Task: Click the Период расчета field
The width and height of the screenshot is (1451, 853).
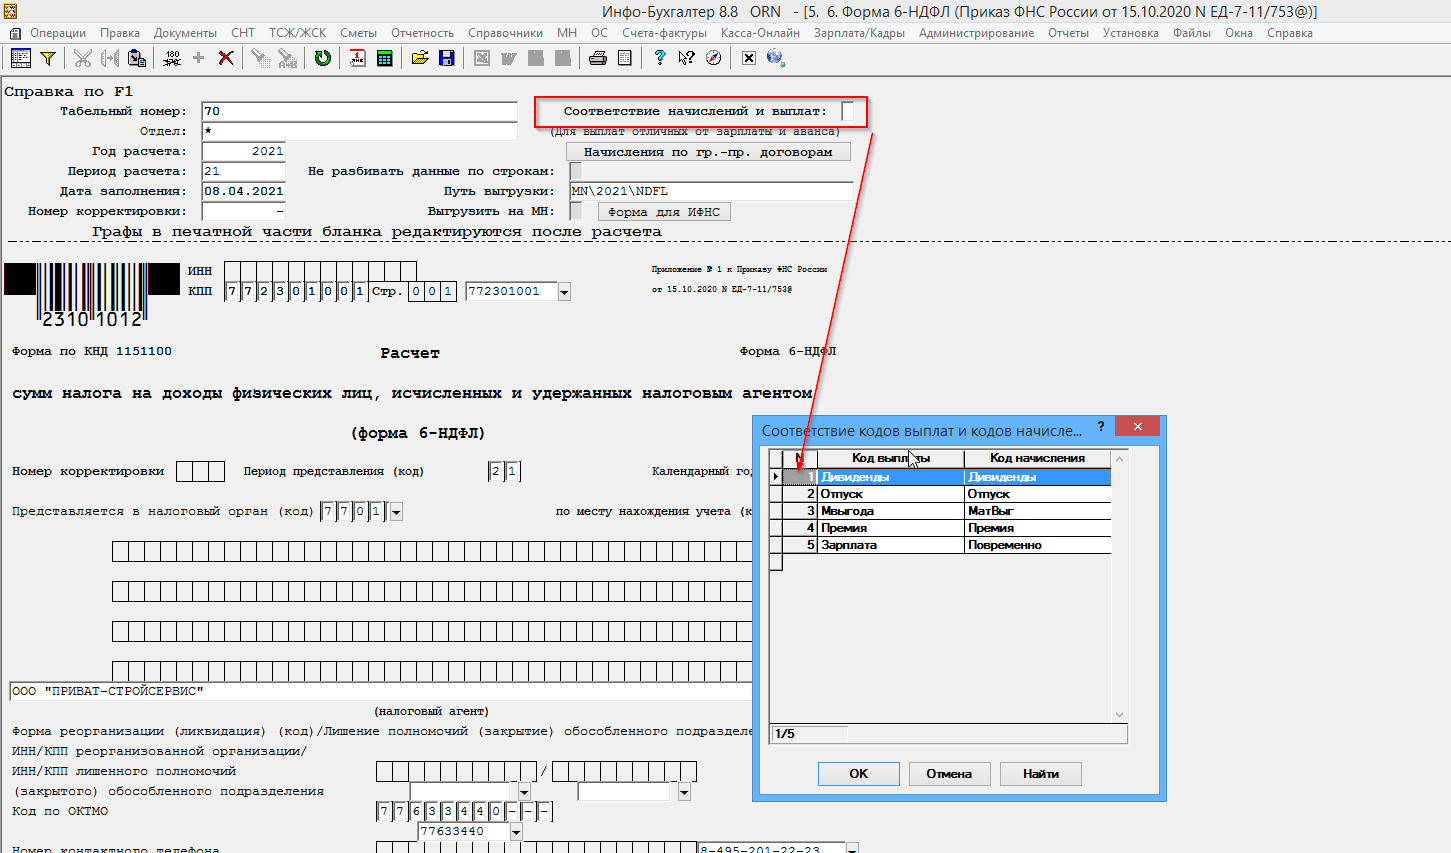Action: (244, 171)
